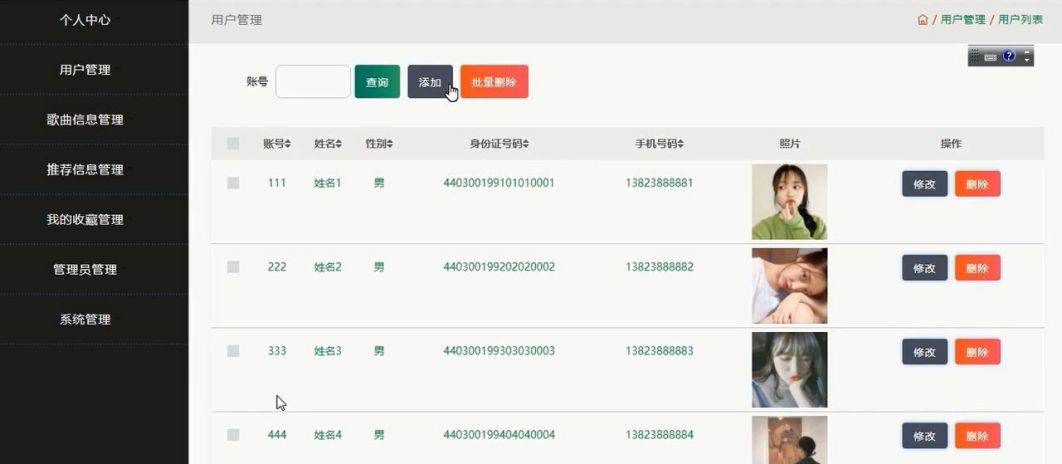Open the photo thumbnail of 姓名4
The image size is (1062, 464).
tap(790, 440)
